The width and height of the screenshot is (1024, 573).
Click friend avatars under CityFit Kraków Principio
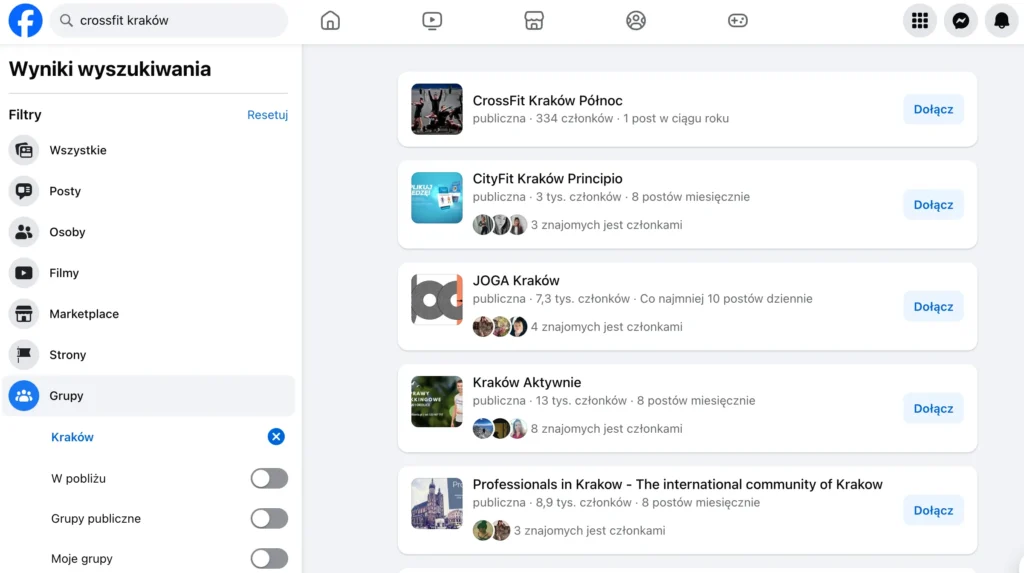pos(500,225)
